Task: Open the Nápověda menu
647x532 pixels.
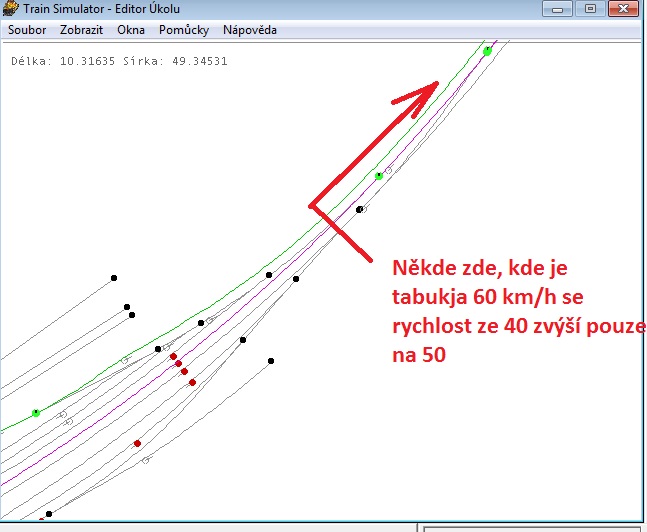Action: tap(250, 30)
